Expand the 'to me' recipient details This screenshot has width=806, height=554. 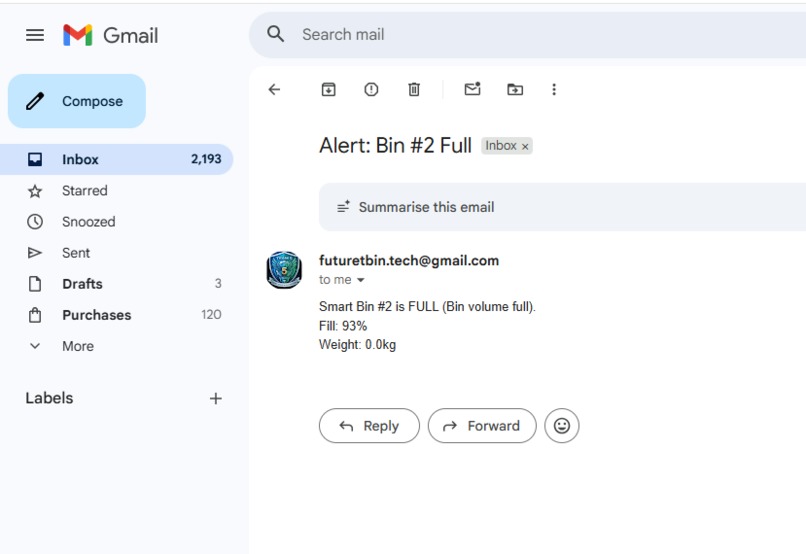(360, 280)
